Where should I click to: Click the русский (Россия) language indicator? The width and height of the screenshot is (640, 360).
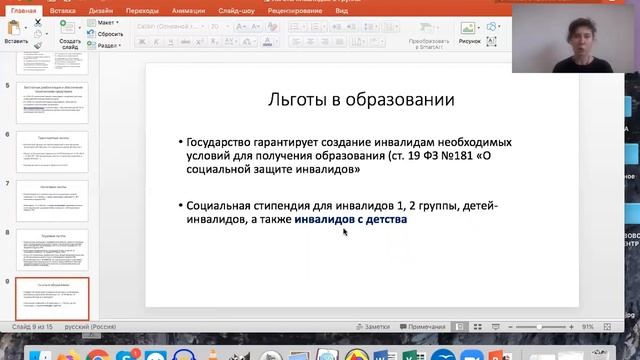(x=90, y=327)
